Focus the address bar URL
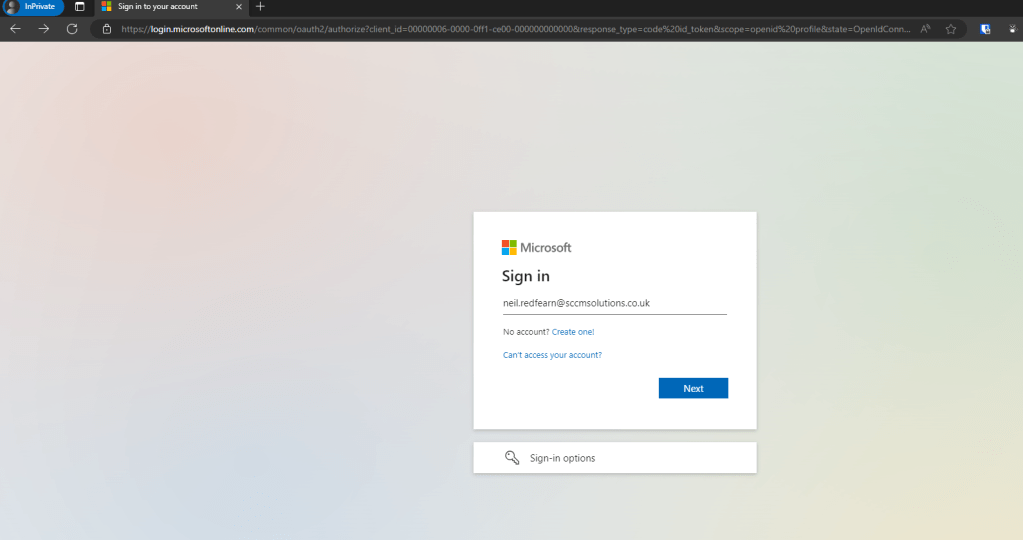Viewport: 1023px width, 540px height. [x=500, y=29]
